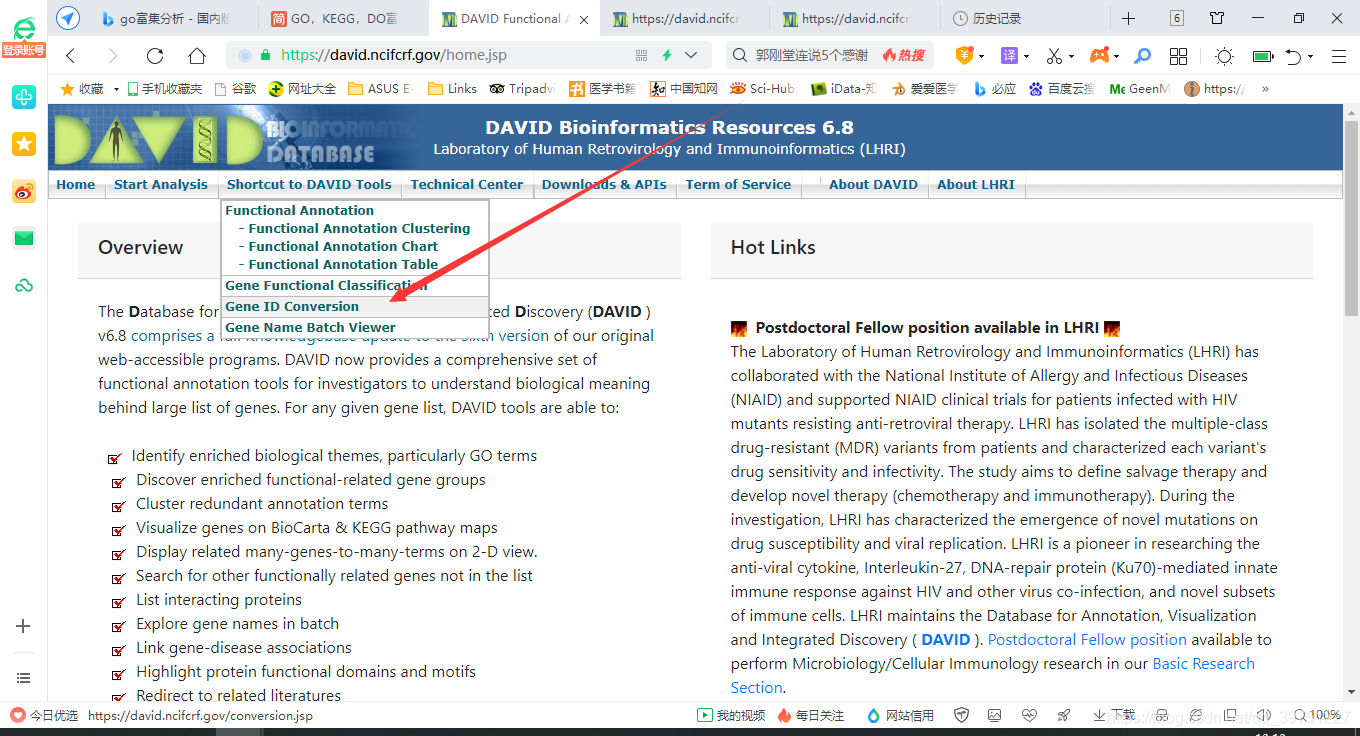The width and height of the screenshot is (1360, 736).
Task: Select Gene ID Conversion entry
Action: coord(354,306)
